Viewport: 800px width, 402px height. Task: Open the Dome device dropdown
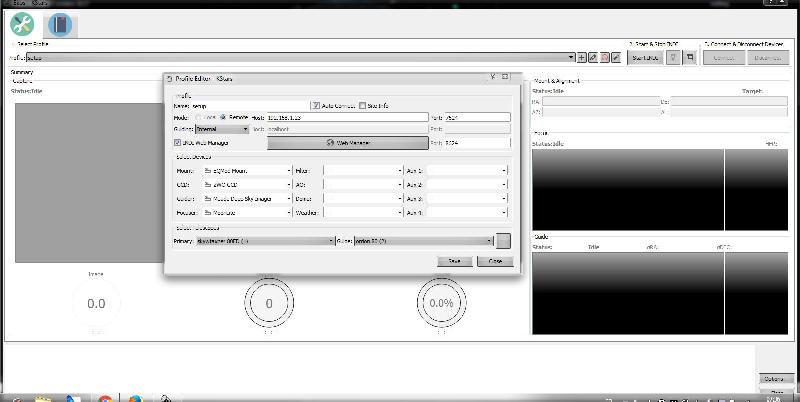pos(363,199)
